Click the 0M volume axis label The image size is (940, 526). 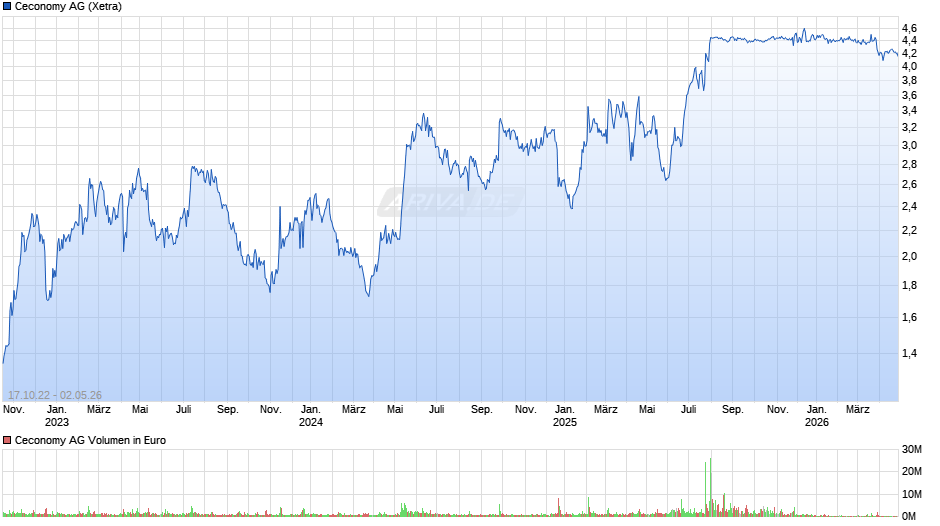pyautogui.click(x=909, y=516)
